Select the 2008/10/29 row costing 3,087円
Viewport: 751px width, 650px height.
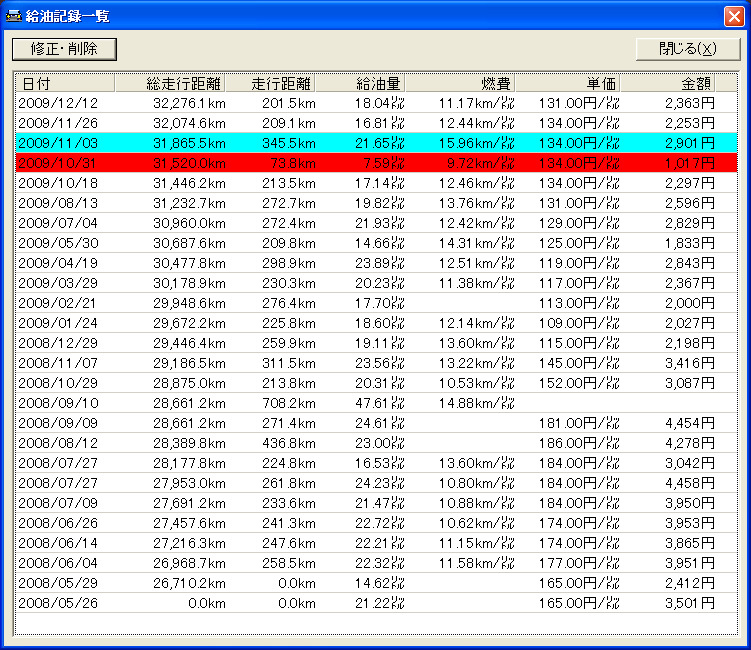click(x=375, y=383)
